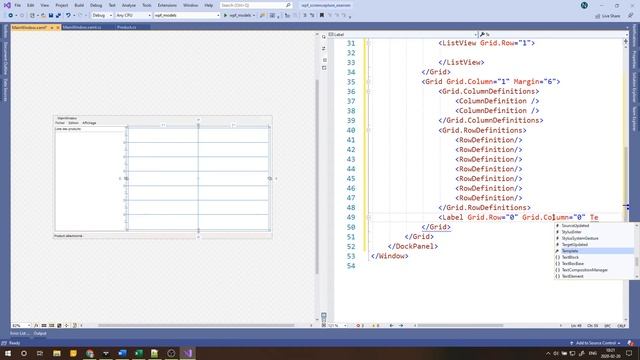
Task: Toggle the designer snap grid icon
Action: [x=44, y=326]
